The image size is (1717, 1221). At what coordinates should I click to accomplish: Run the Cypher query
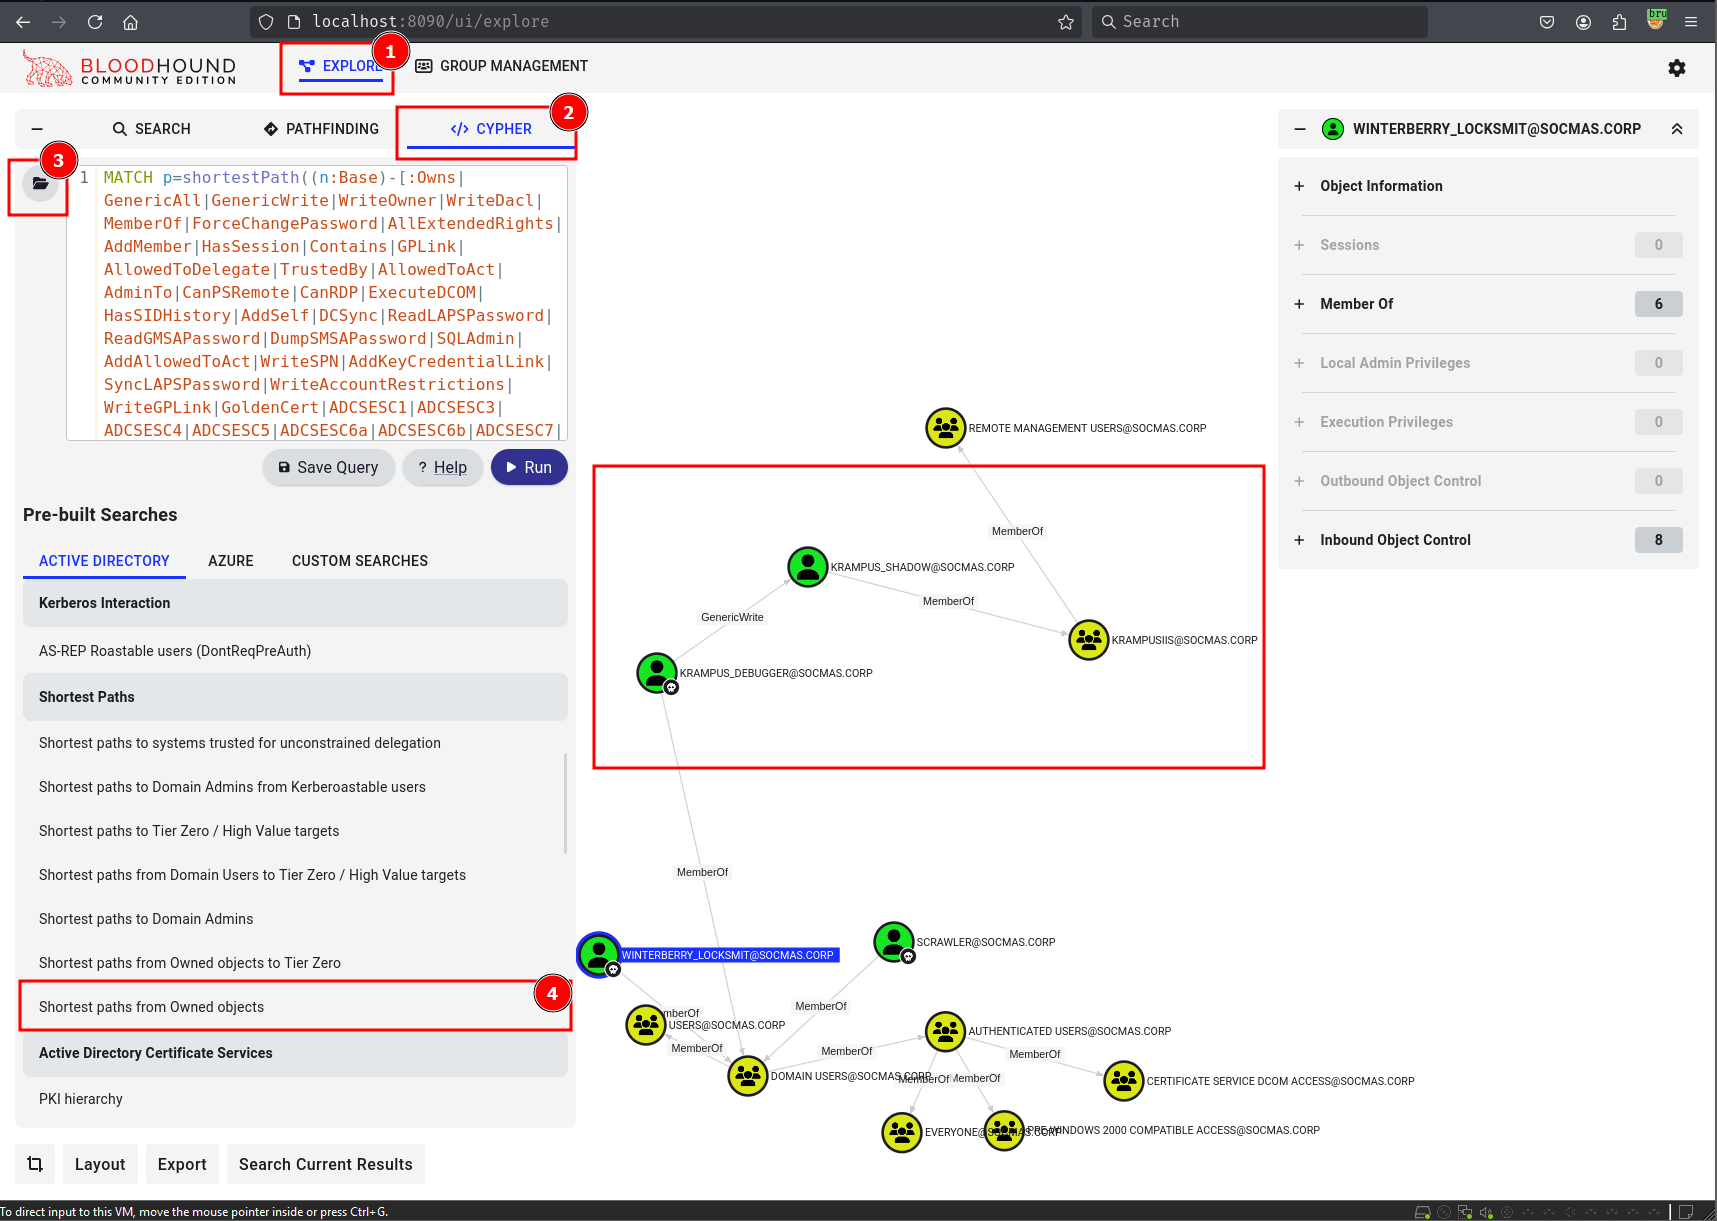(x=529, y=467)
